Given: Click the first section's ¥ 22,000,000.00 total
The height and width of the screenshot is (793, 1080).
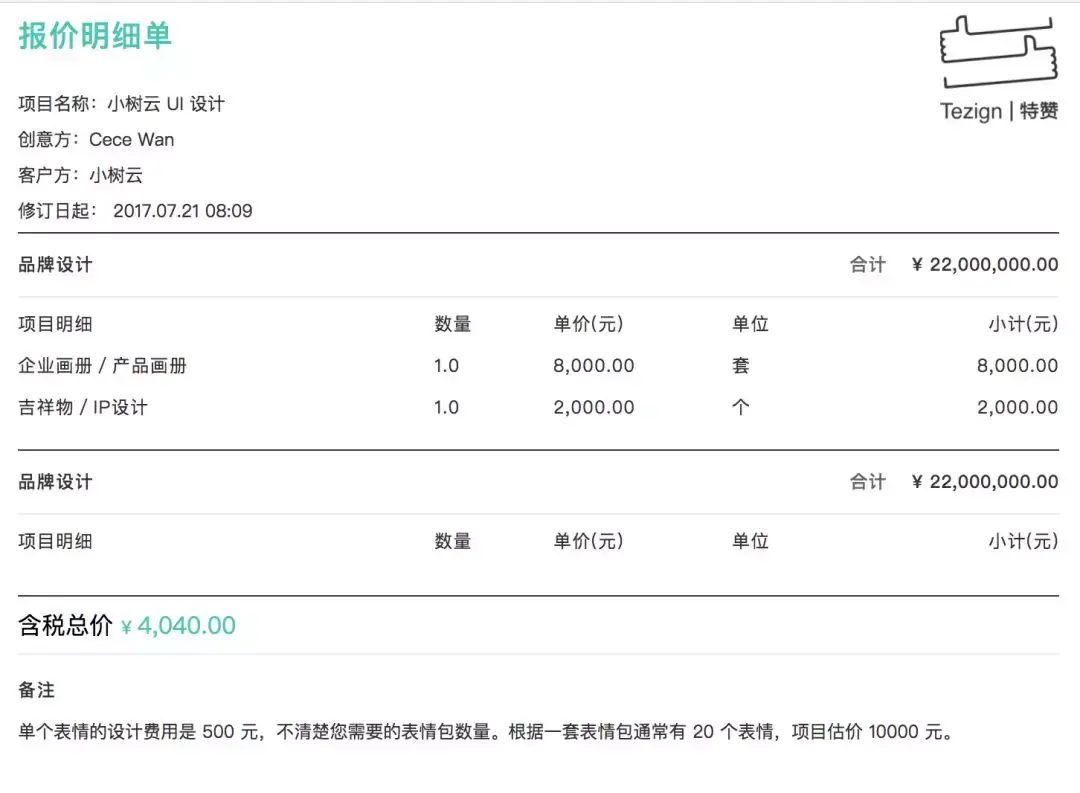Looking at the screenshot, I should (x=984, y=265).
